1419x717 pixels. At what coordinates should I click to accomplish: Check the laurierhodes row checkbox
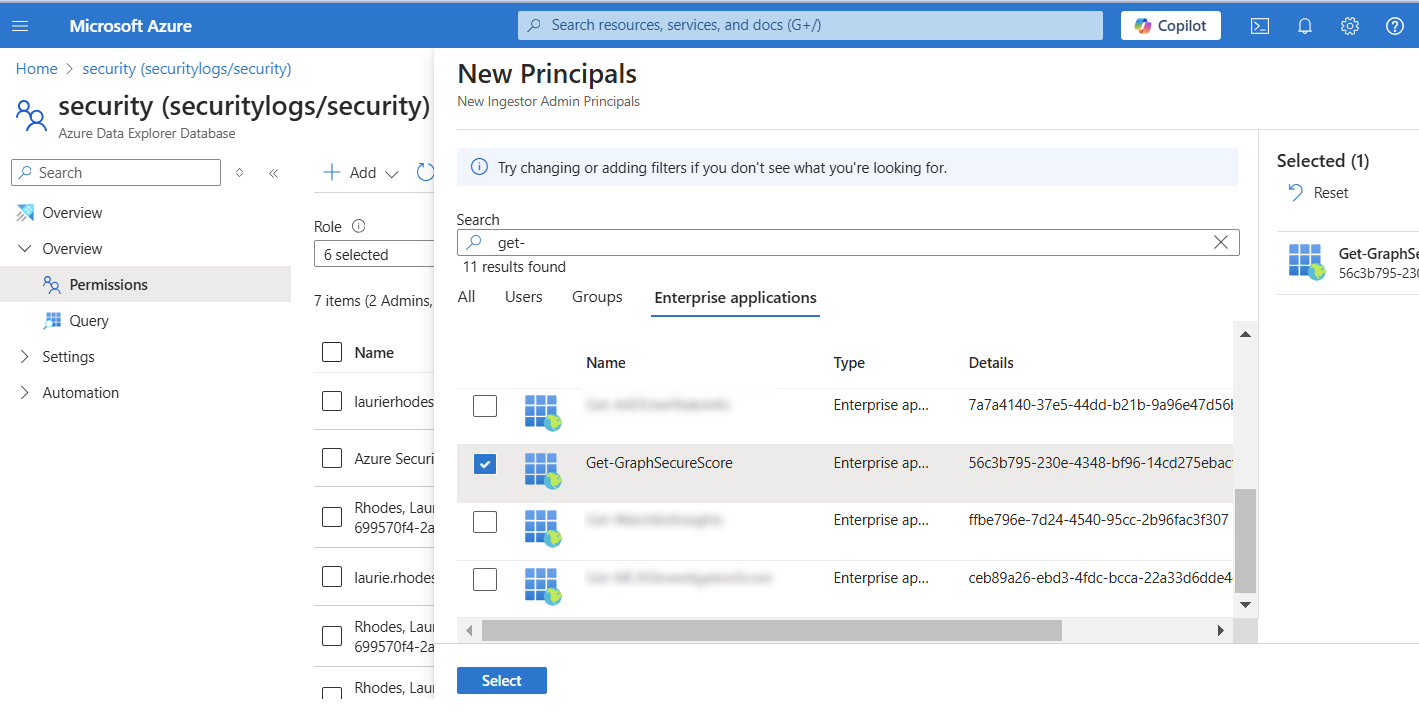point(332,401)
